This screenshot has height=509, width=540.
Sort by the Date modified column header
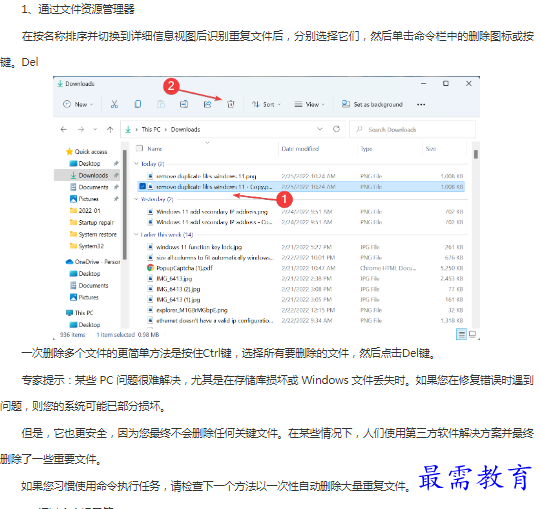pos(300,149)
